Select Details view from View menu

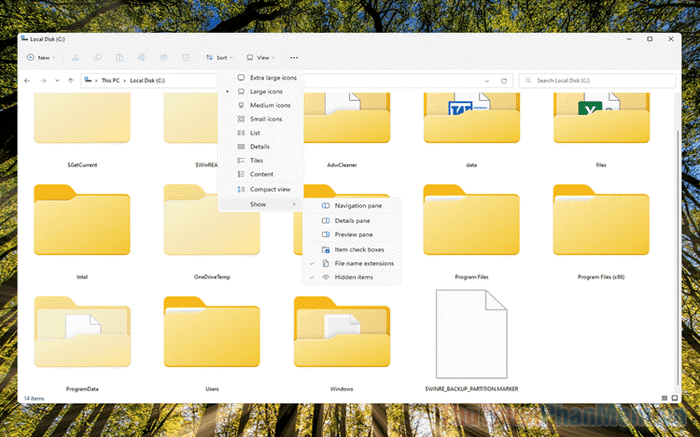(259, 147)
